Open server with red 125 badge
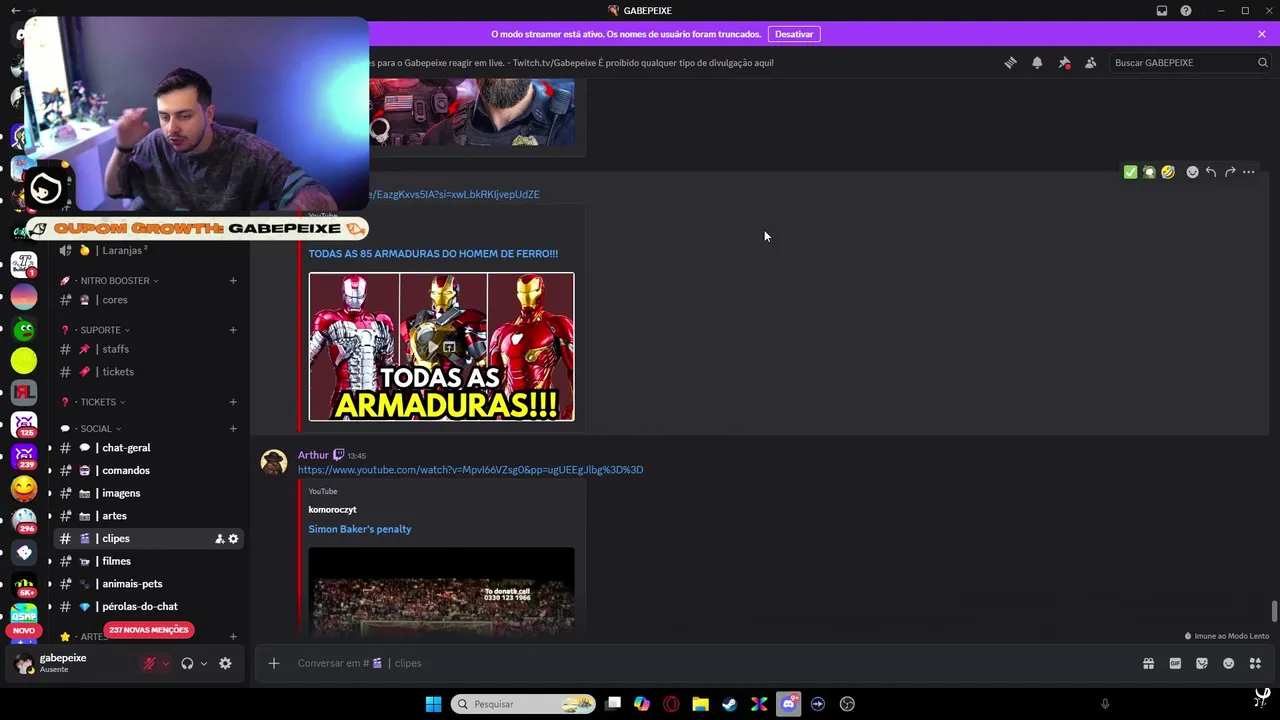Screen dimensions: 1280x720 (24, 425)
